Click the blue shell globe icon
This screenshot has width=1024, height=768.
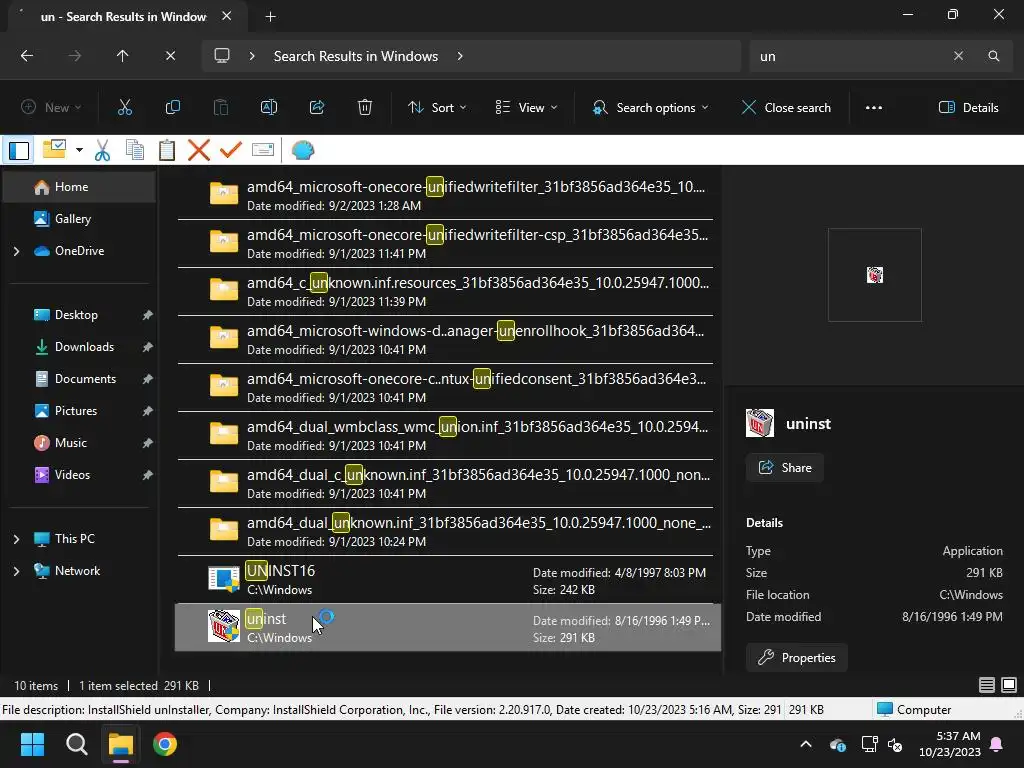coord(302,151)
